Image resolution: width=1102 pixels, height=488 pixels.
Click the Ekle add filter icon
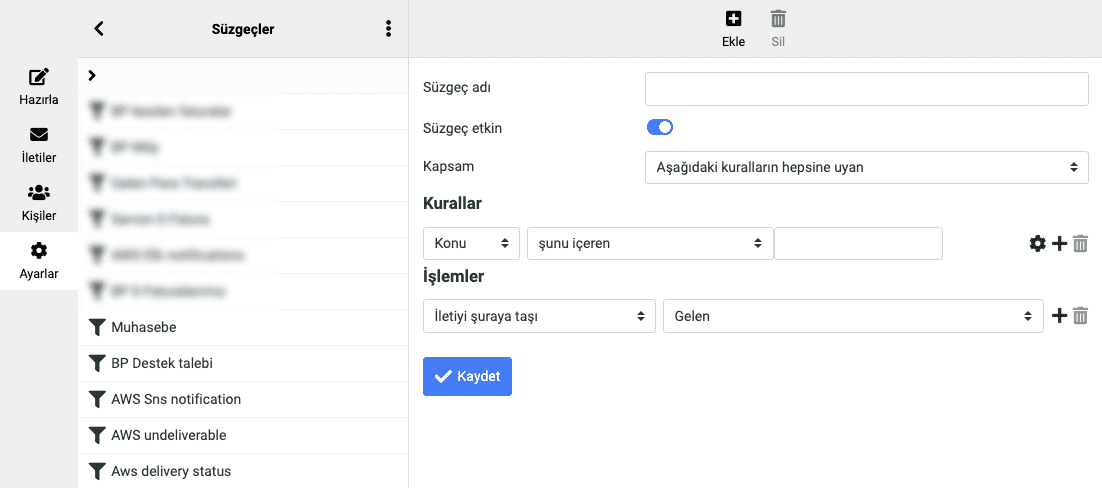click(x=733, y=19)
